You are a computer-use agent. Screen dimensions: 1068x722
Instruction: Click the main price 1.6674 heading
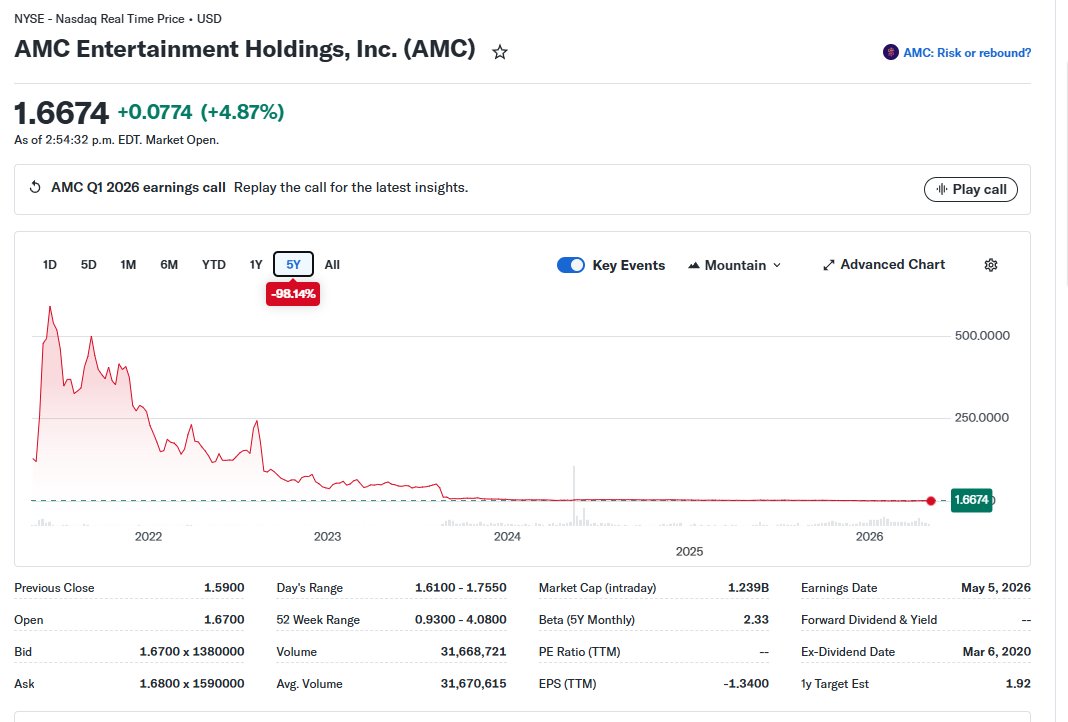(x=61, y=113)
